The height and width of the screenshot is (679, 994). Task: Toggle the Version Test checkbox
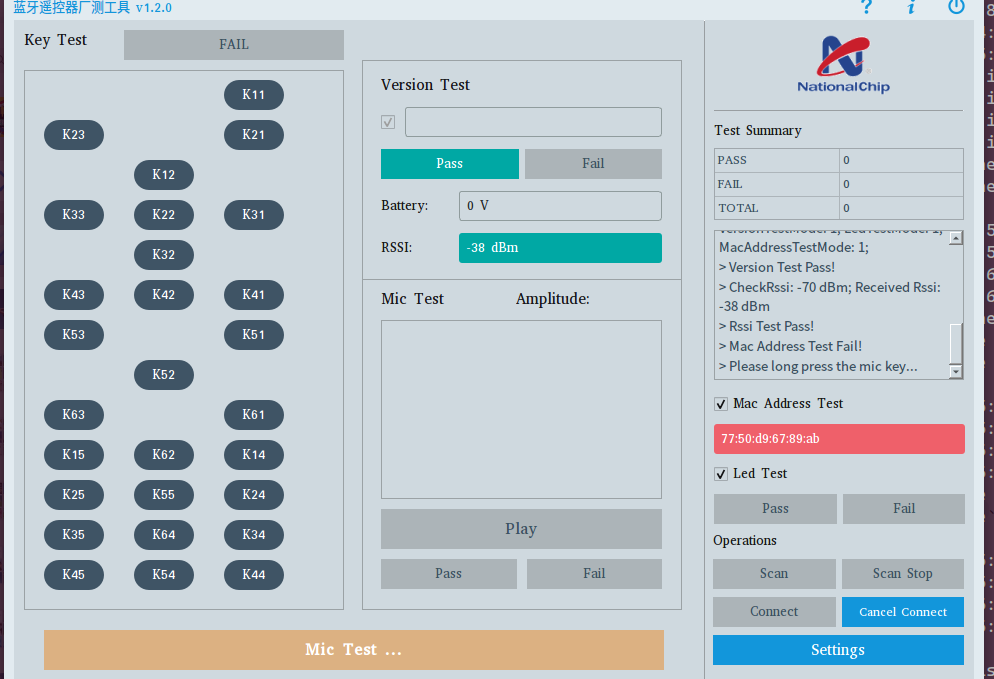click(388, 122)
